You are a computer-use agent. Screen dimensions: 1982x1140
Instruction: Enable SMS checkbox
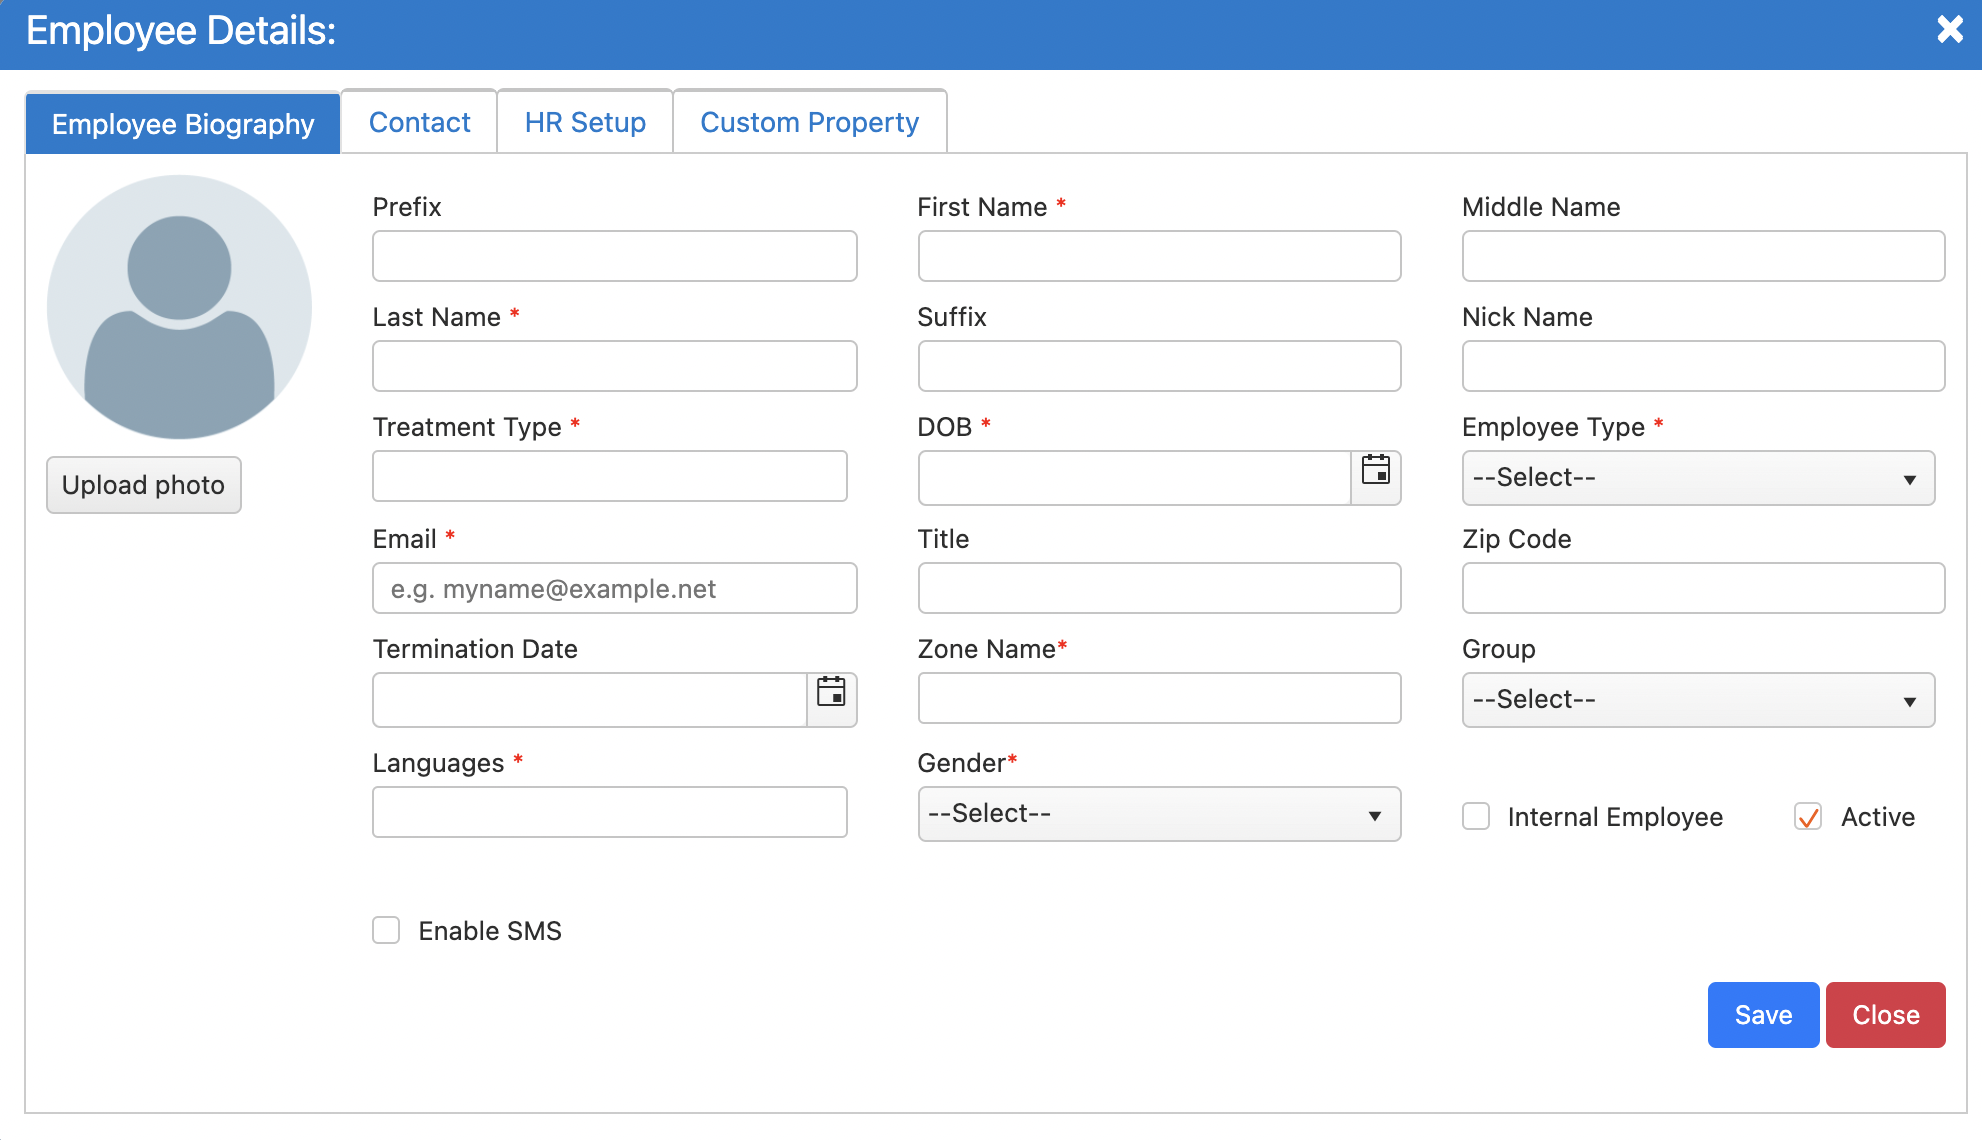[386, 930]
